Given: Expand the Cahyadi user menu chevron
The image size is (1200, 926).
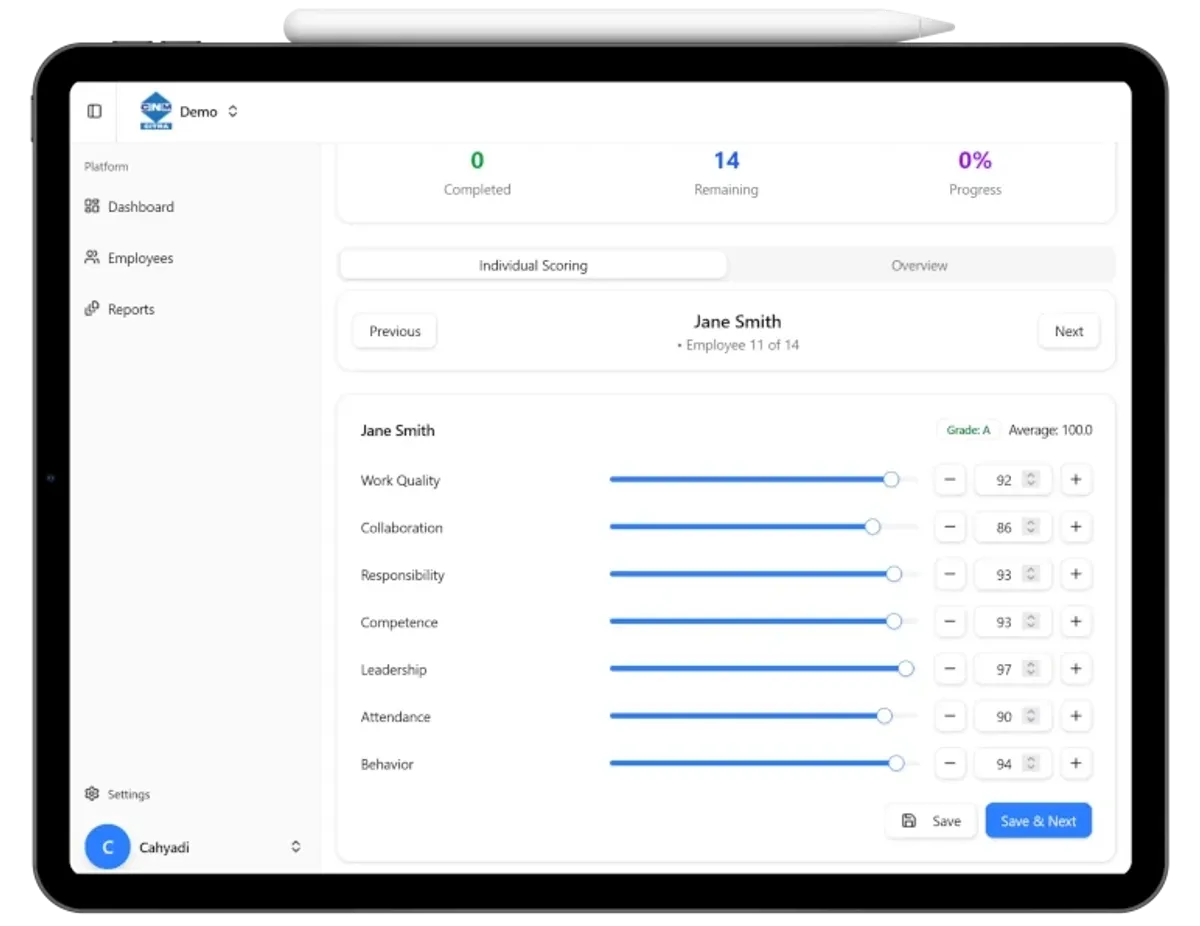Looking at the screenshot, I should point(296,847).
